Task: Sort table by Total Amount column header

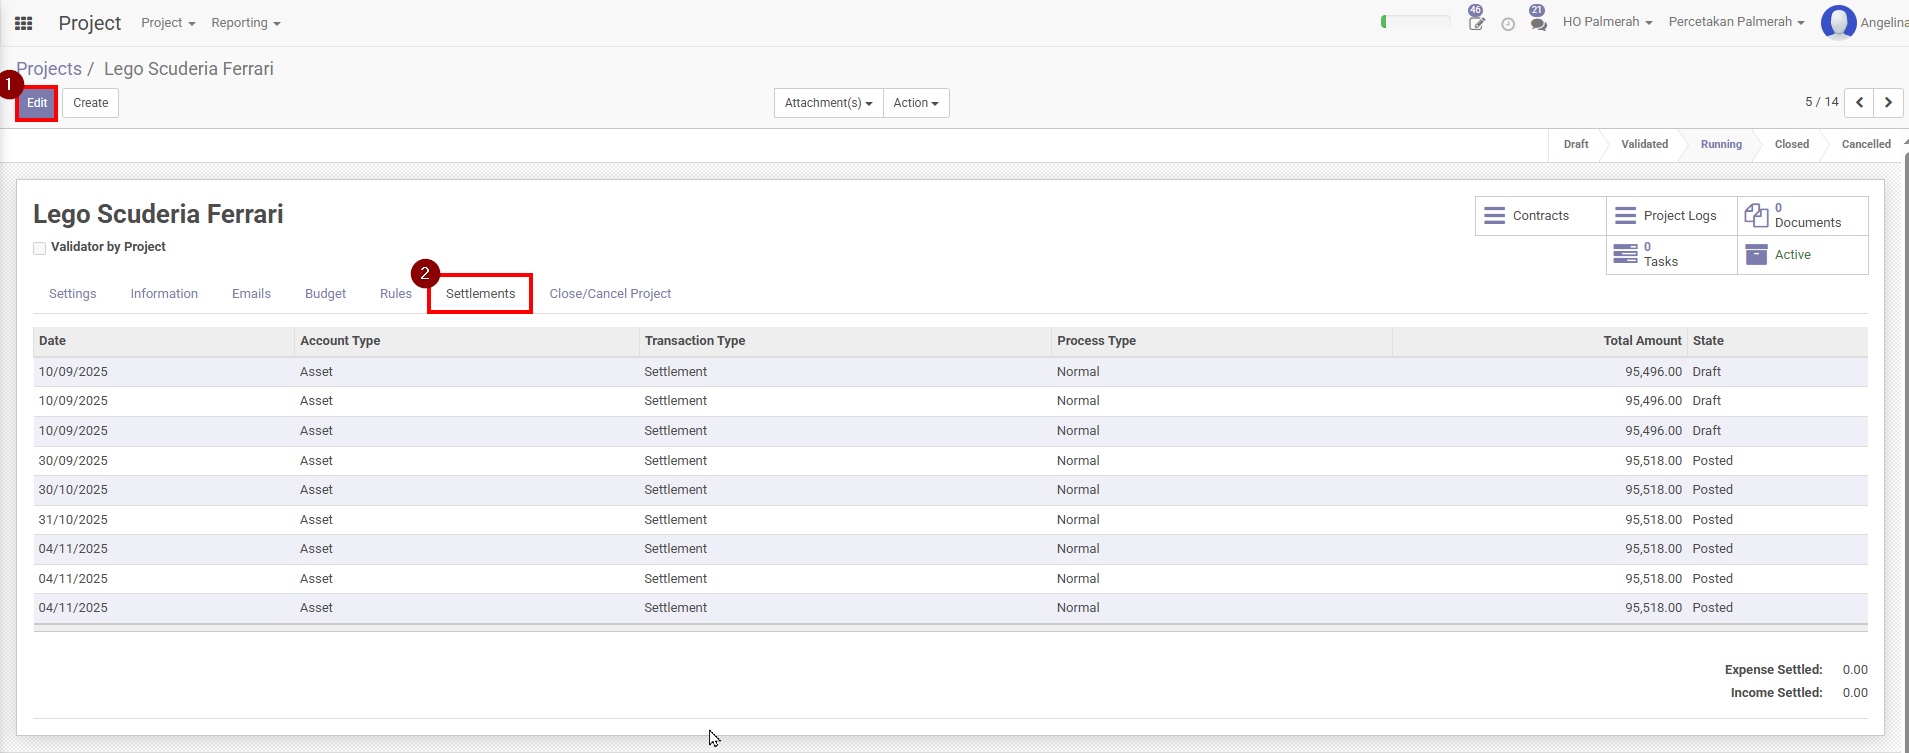Action: coord(1641,341)
